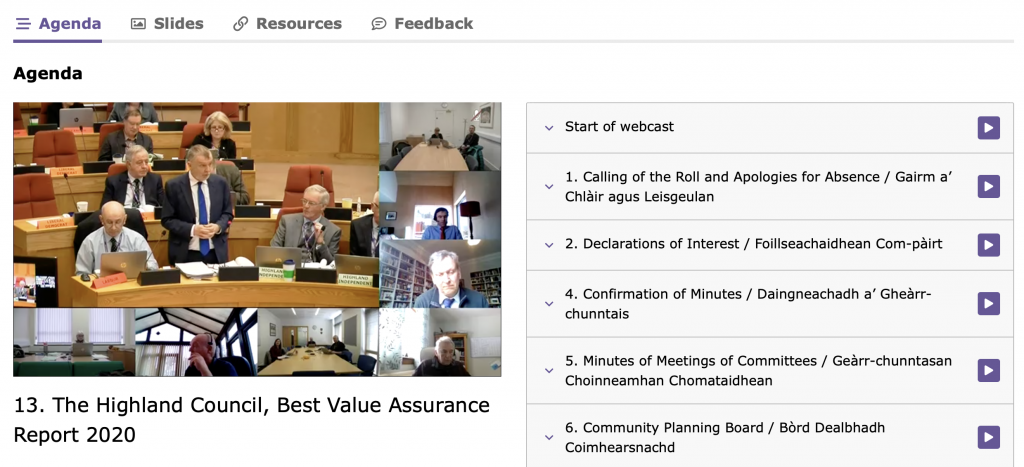Open the Slides tab

pyautogui.click(x=167, y=24)
